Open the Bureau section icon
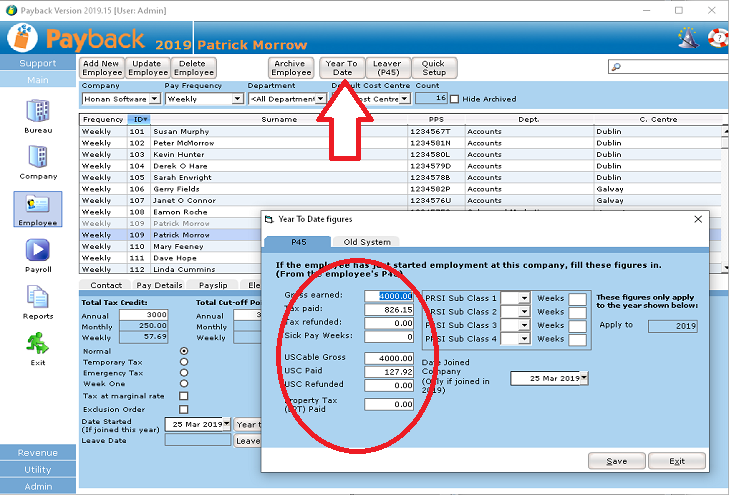729x495 pixels. coord(38,111)
